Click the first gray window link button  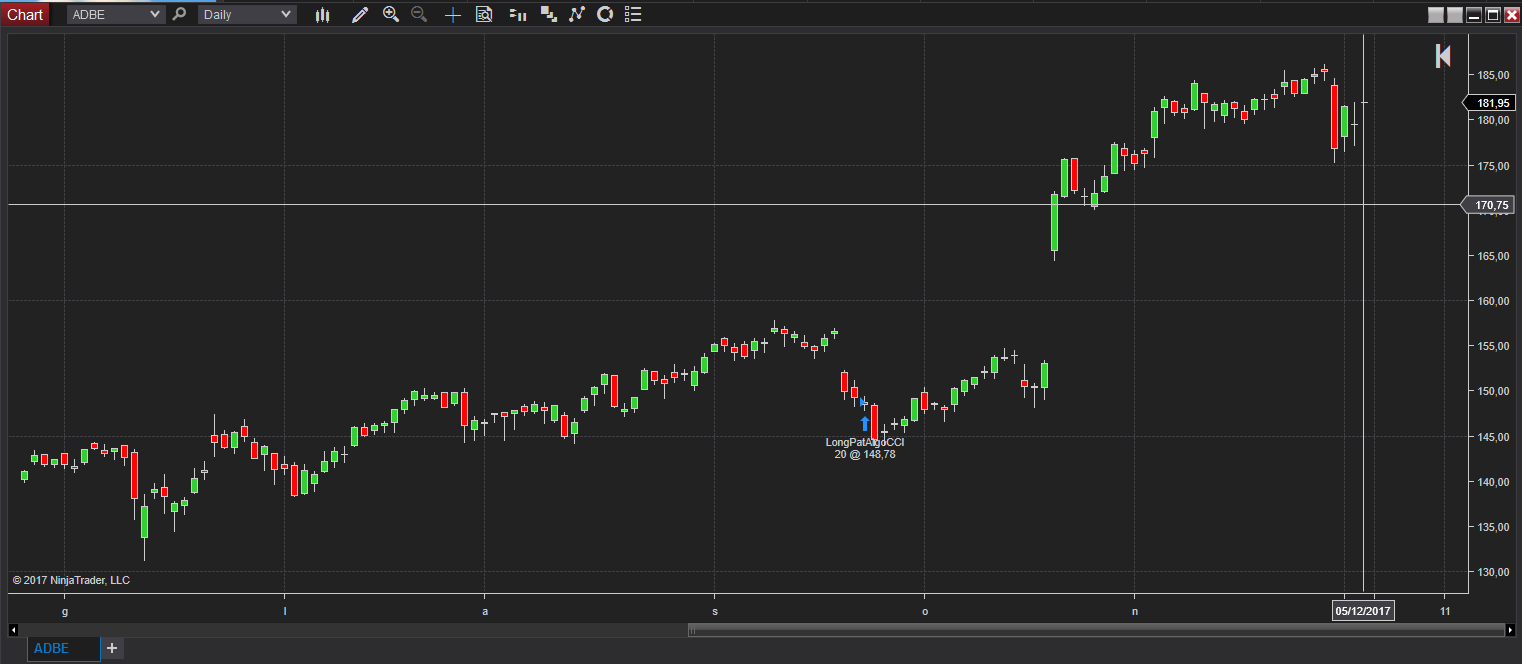[1436, 15]
